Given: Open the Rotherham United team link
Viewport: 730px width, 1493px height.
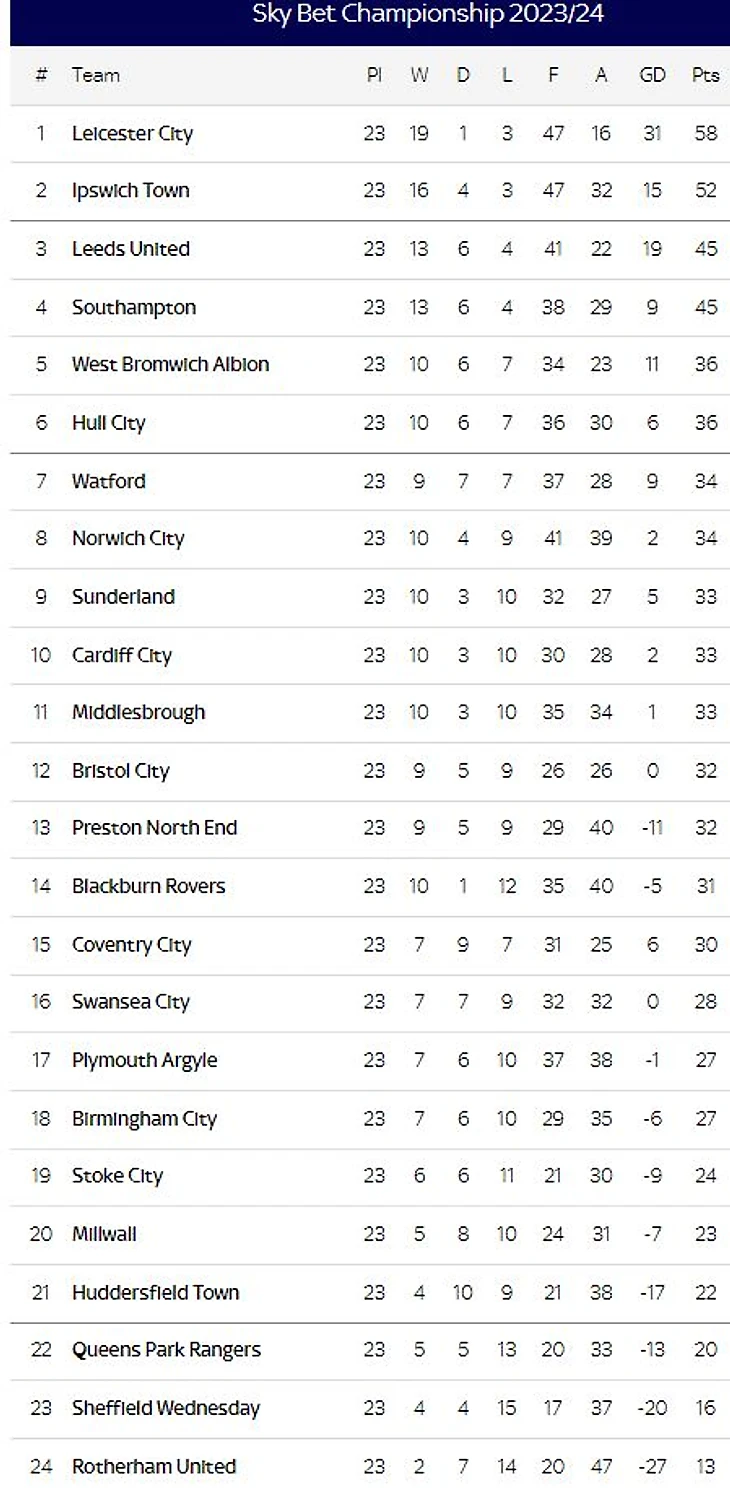Looking at the screenshot, I should [154, 1466].
